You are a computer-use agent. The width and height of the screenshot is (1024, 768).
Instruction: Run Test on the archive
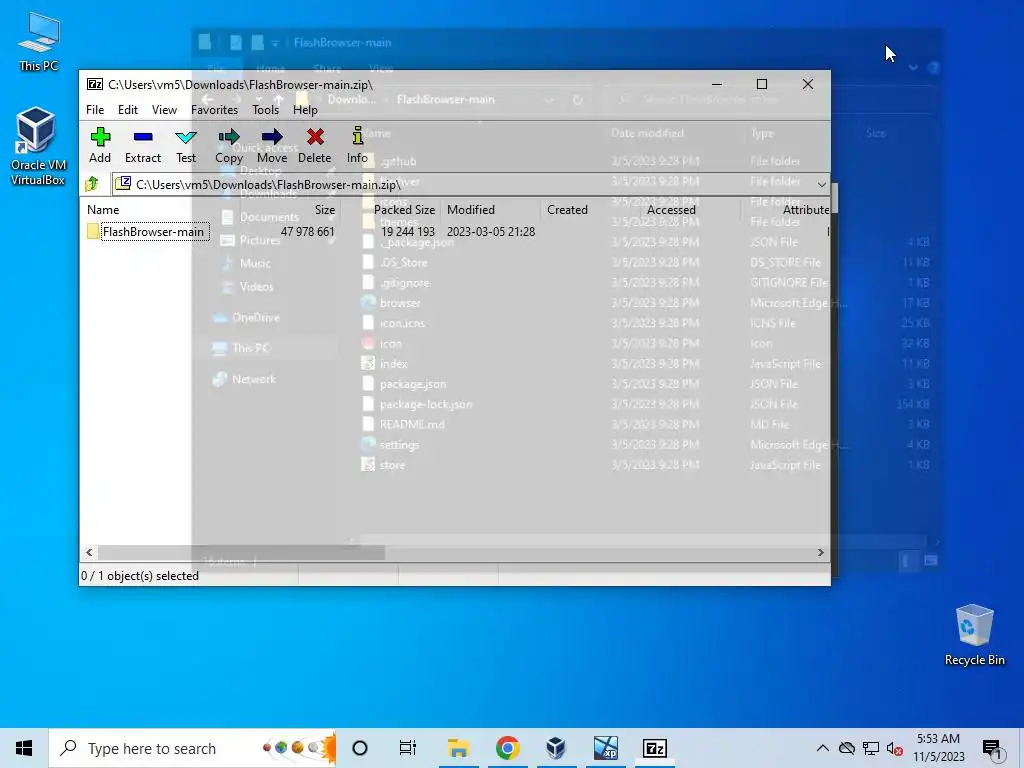click(185, 145)
